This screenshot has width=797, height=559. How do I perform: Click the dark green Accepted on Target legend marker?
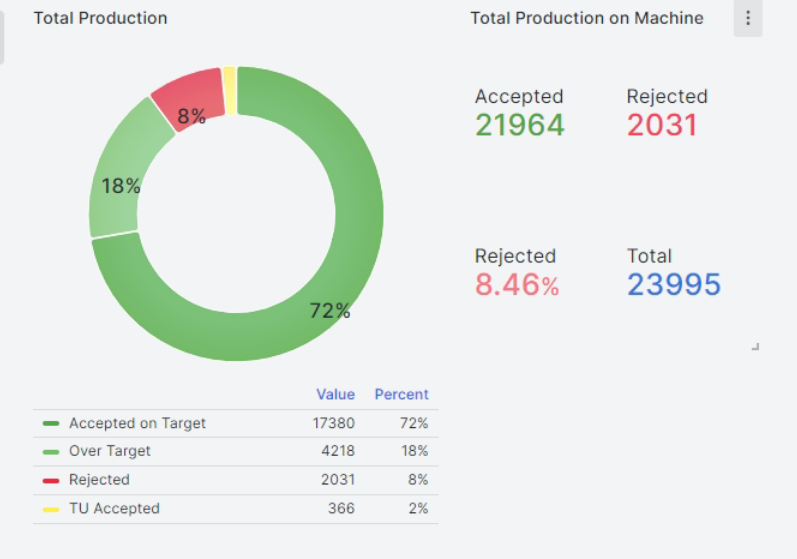(51, 424)
